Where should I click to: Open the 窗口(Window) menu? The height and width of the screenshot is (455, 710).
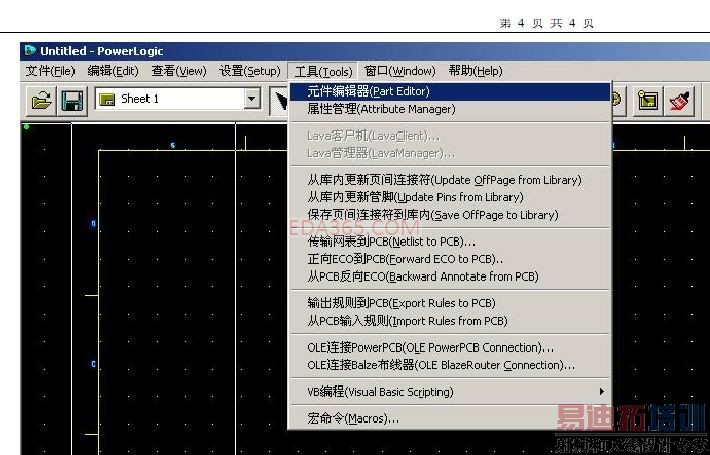[399, 71]
